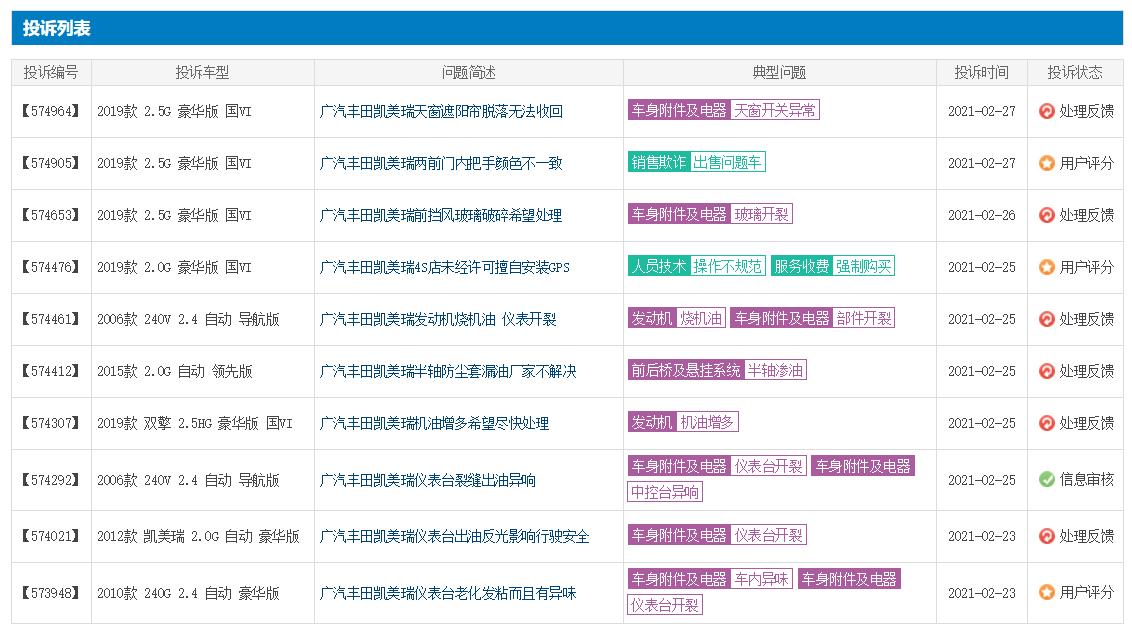
Task: Click the green check icon in row 574292
Action: coord(1046,480)
